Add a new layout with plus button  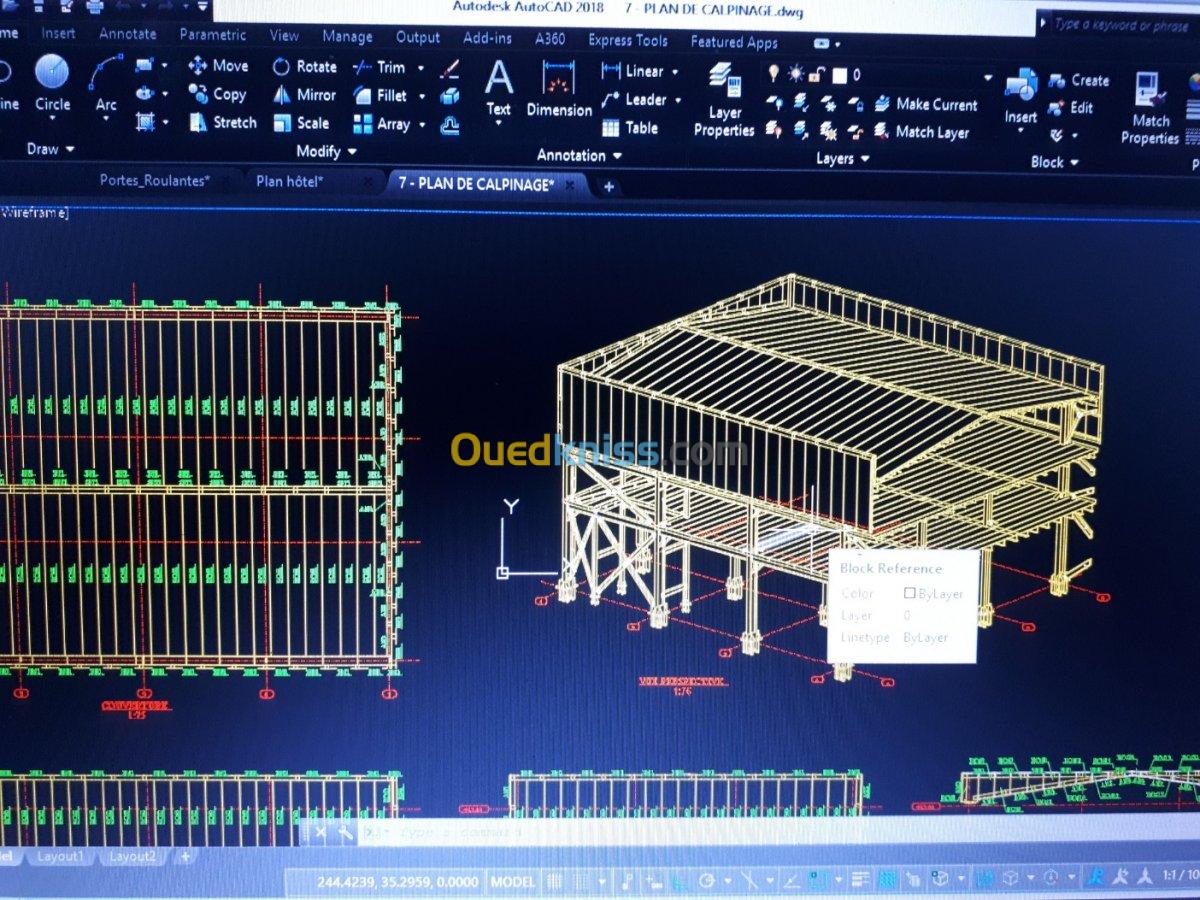point(184,857)
